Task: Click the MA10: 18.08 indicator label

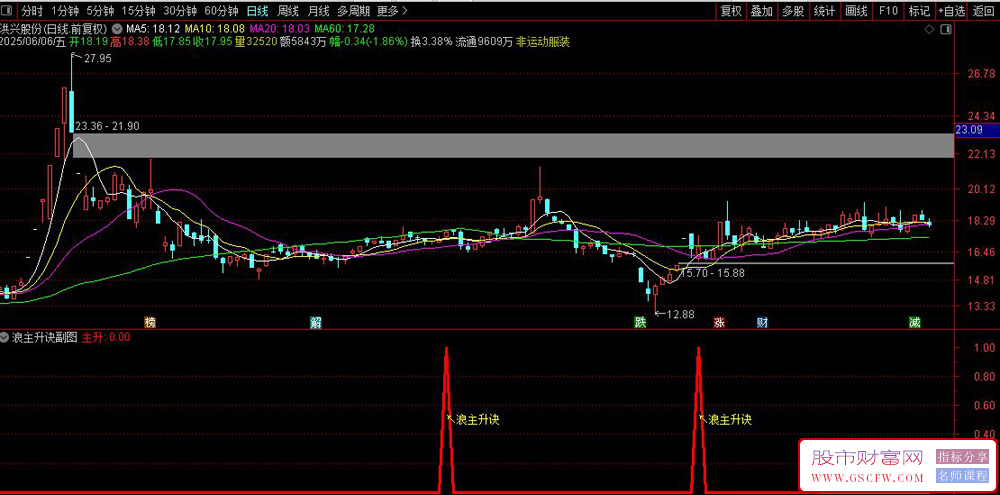Action: (215, 29)
